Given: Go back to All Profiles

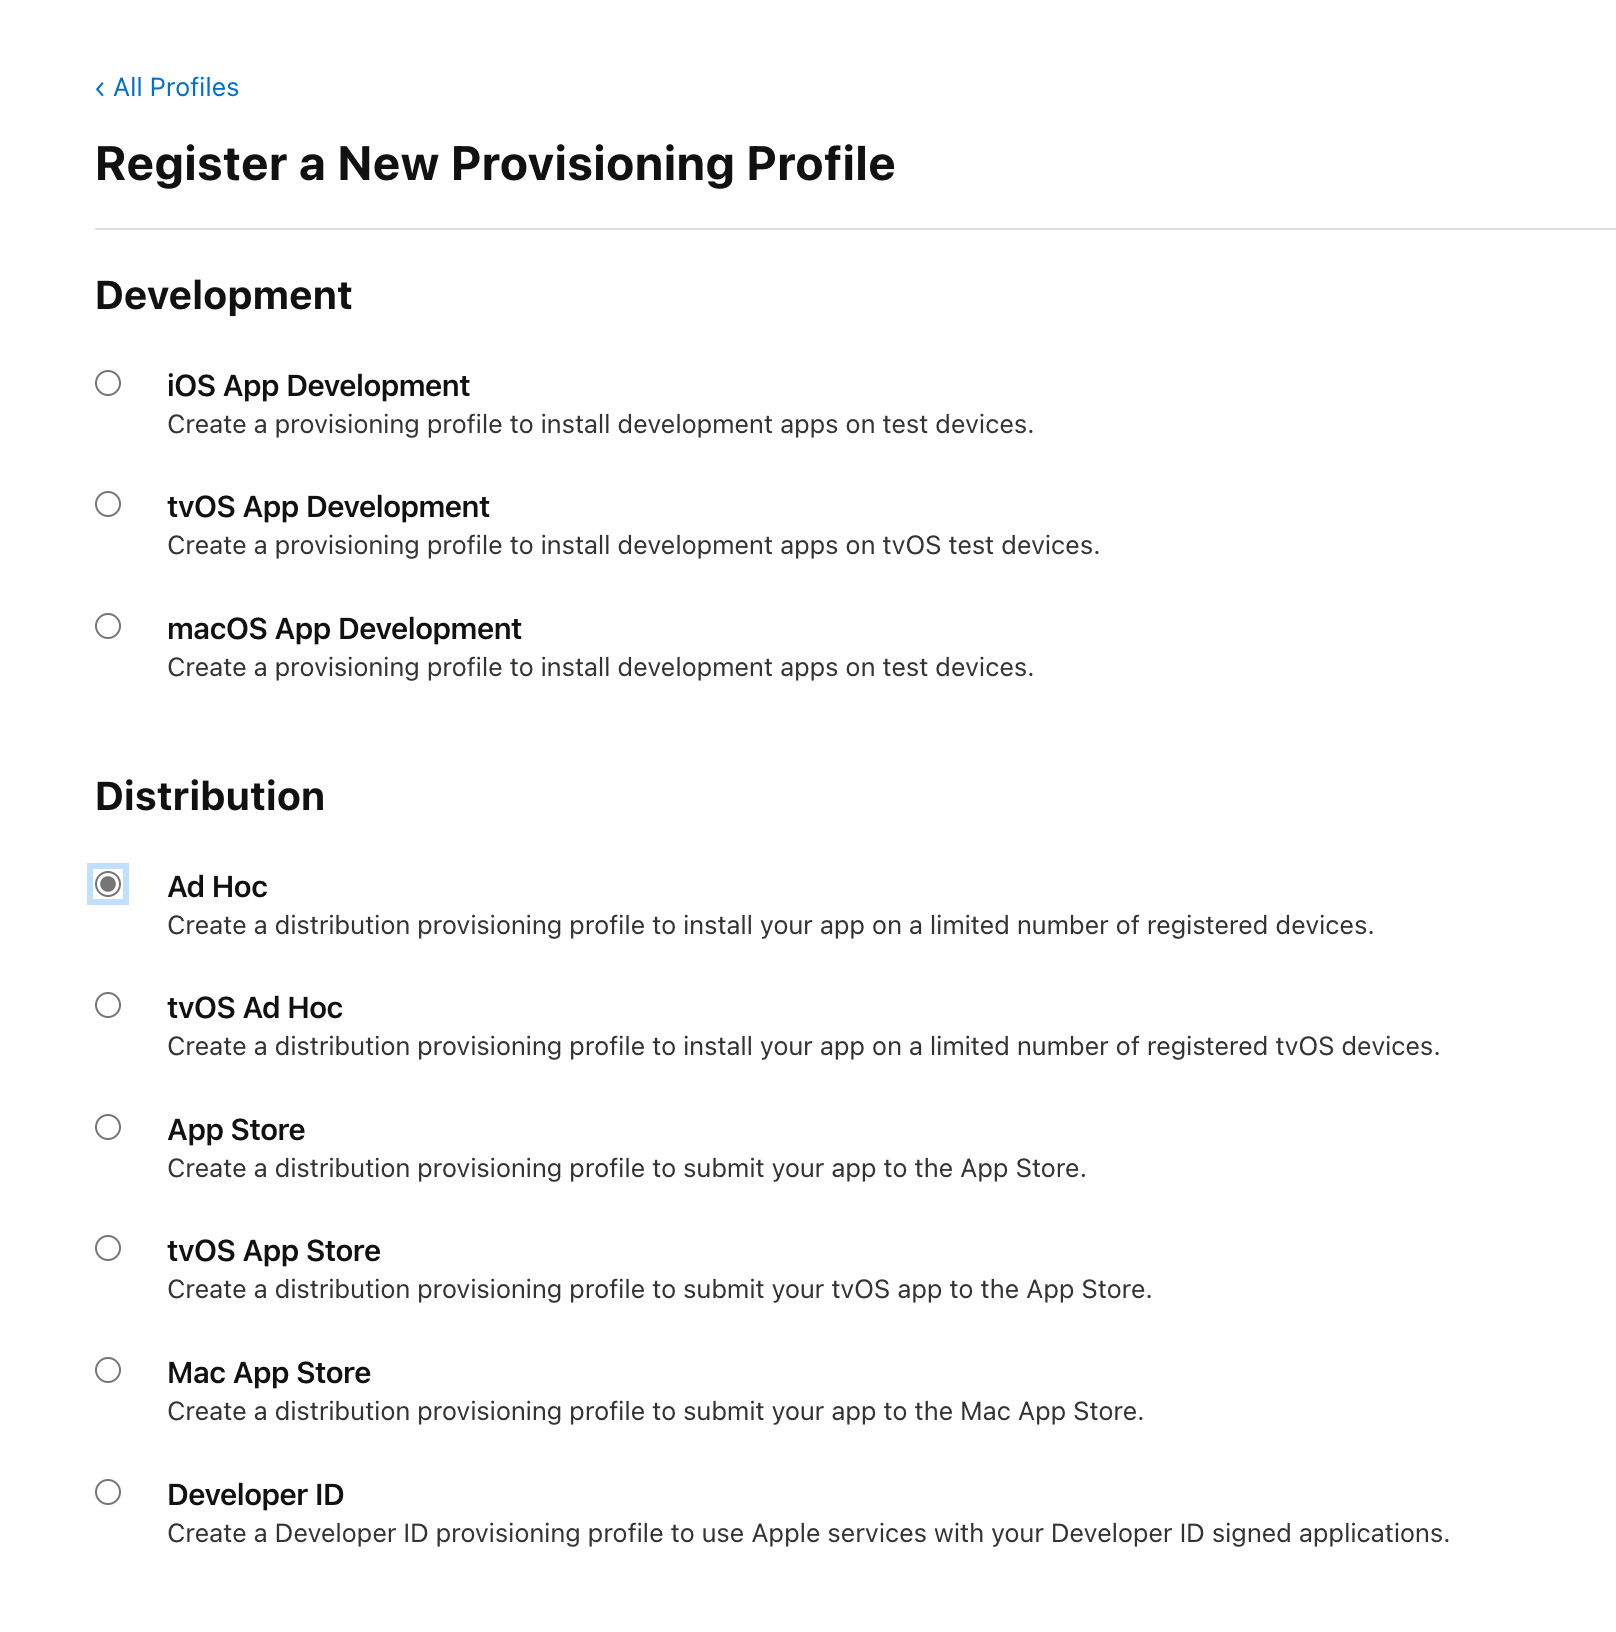Looking at the screenshot, I should pos(176,88).
